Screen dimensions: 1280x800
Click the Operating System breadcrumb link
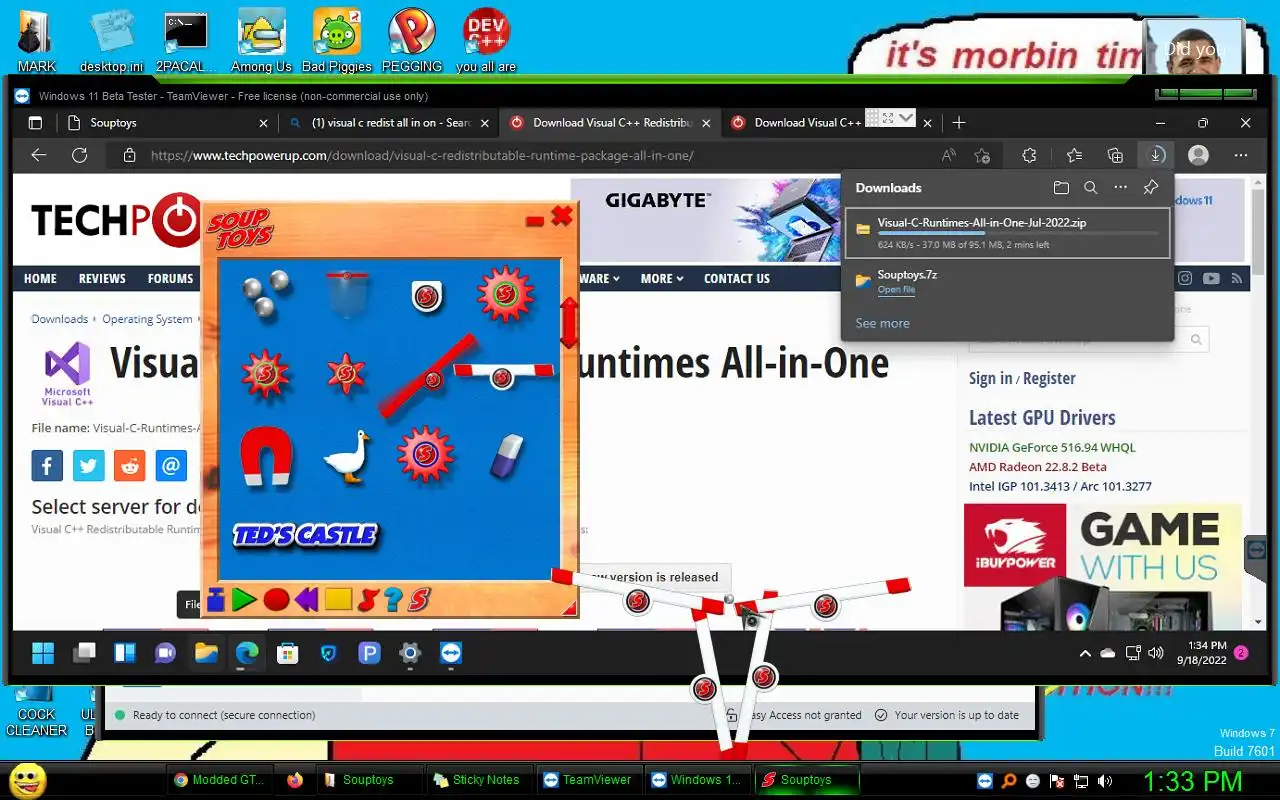pos(147,319)
